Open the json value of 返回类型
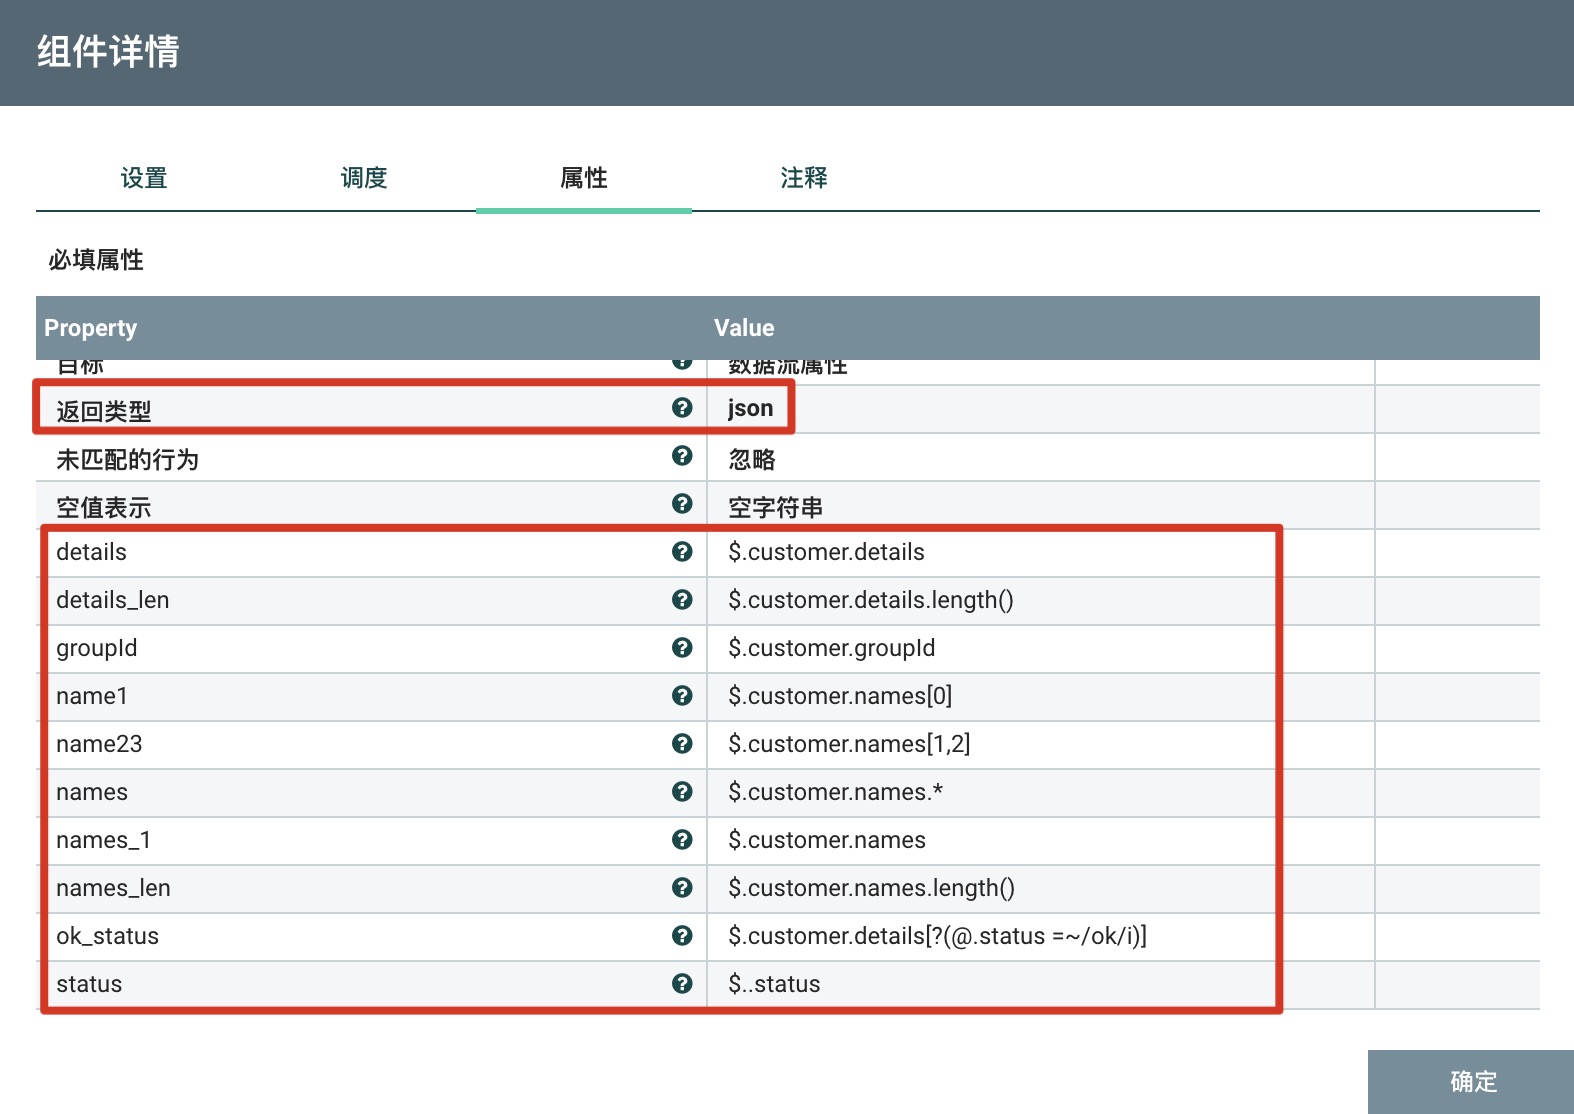 point(751,409)
